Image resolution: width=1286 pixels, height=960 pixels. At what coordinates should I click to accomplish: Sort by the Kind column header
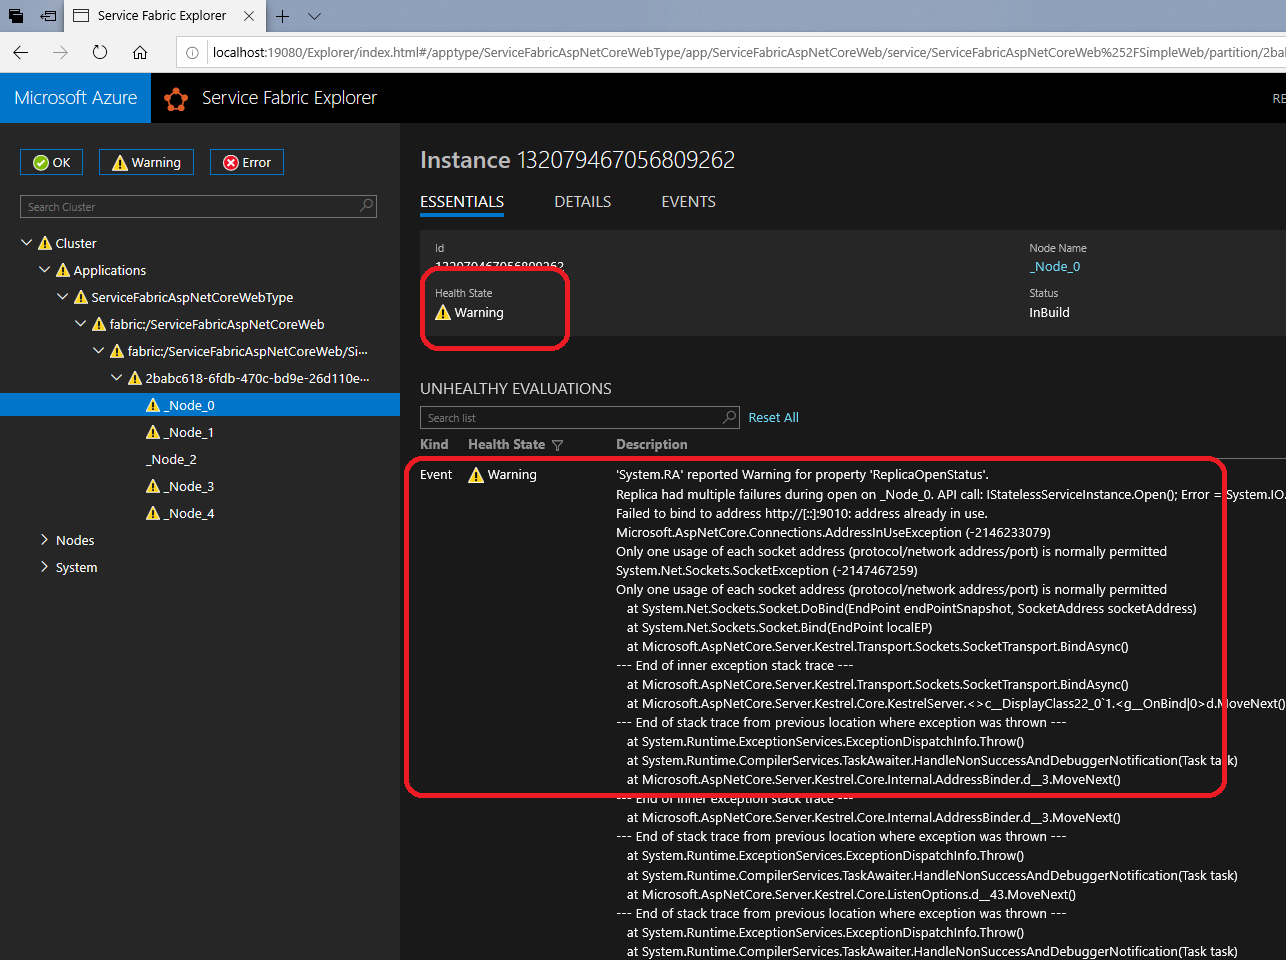[x=434, y=444]
